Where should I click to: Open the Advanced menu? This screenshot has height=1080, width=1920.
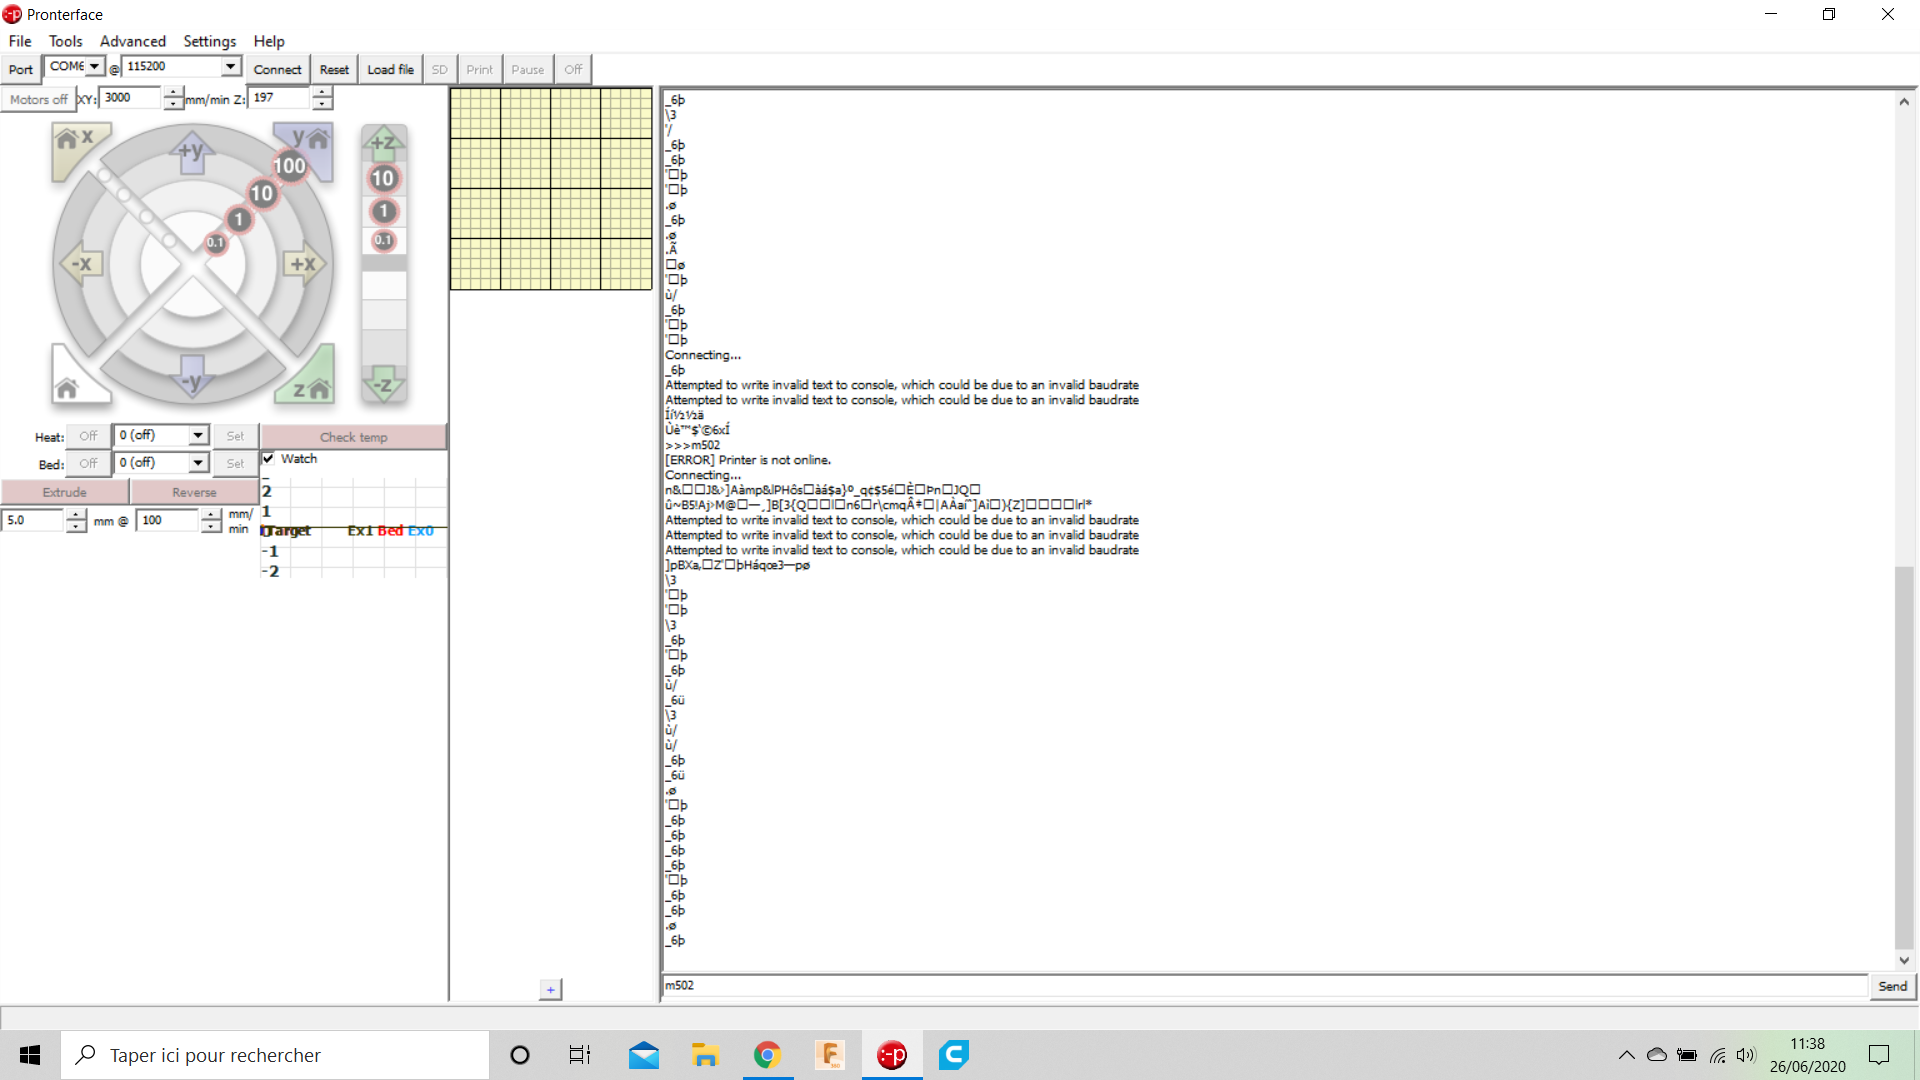tap(132, 41)
